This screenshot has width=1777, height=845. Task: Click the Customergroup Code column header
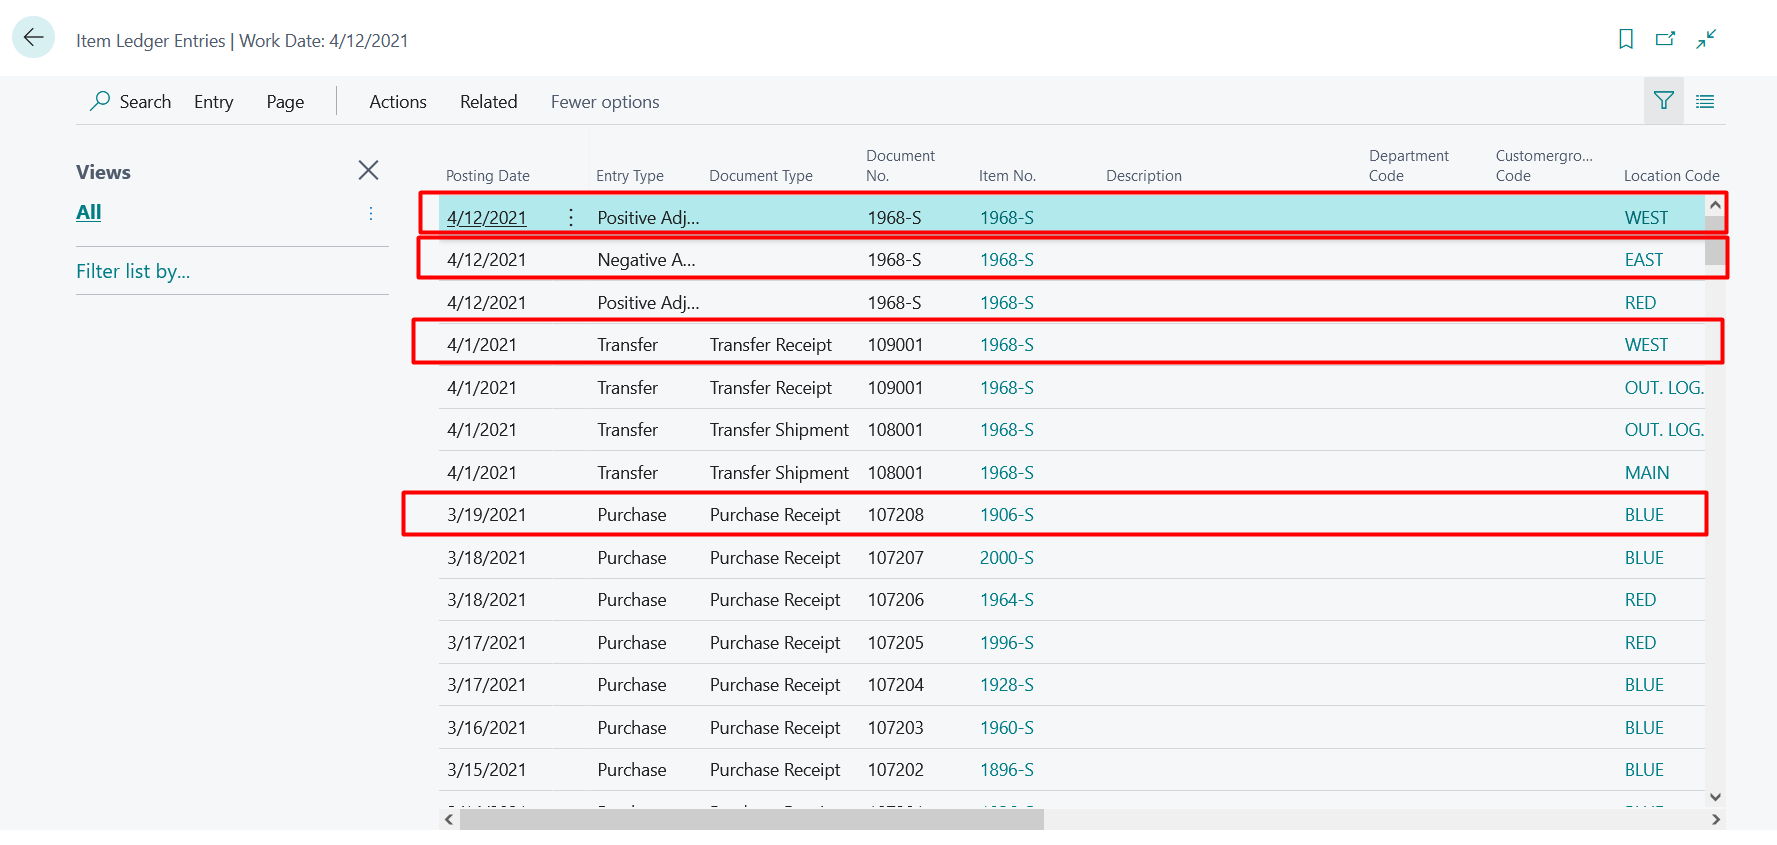(1544, 165)
